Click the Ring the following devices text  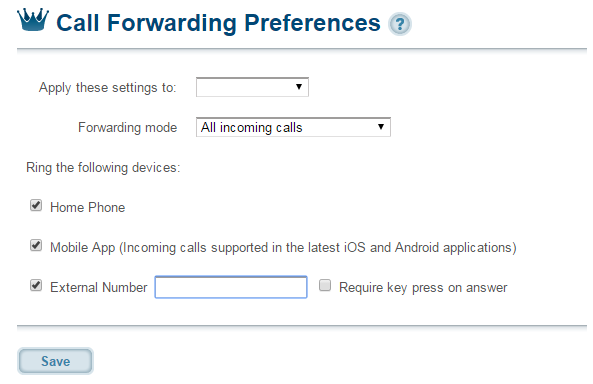103,168
